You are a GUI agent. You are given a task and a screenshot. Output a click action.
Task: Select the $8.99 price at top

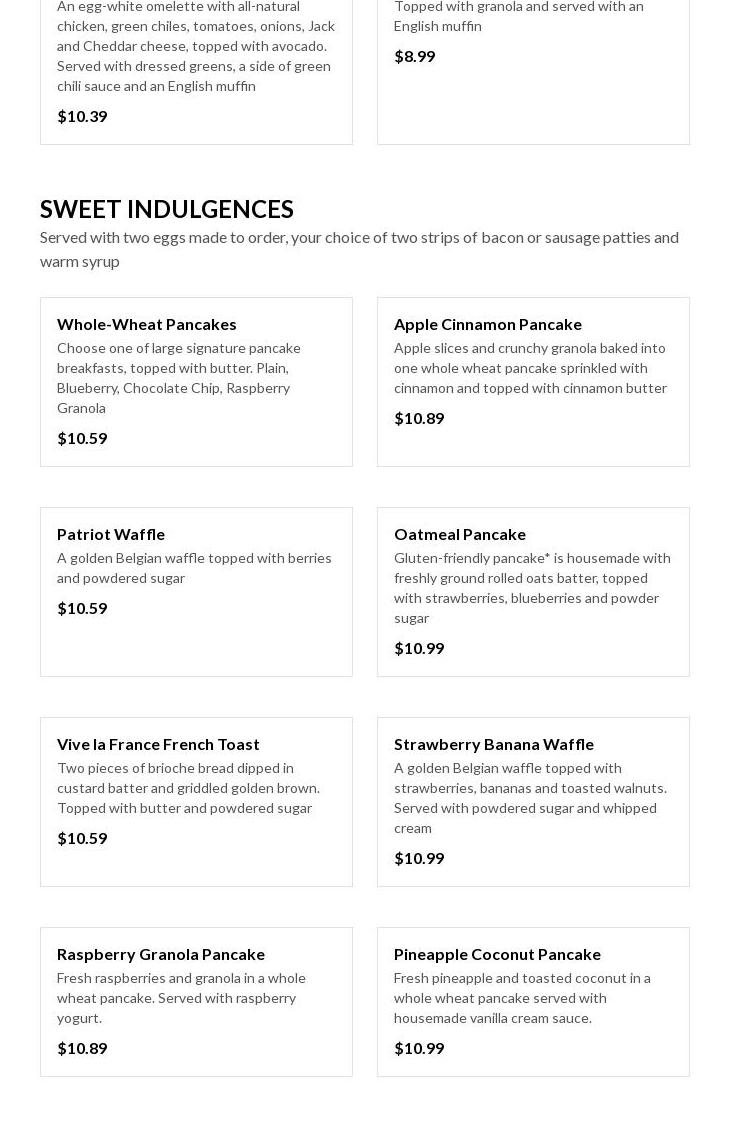414,56
